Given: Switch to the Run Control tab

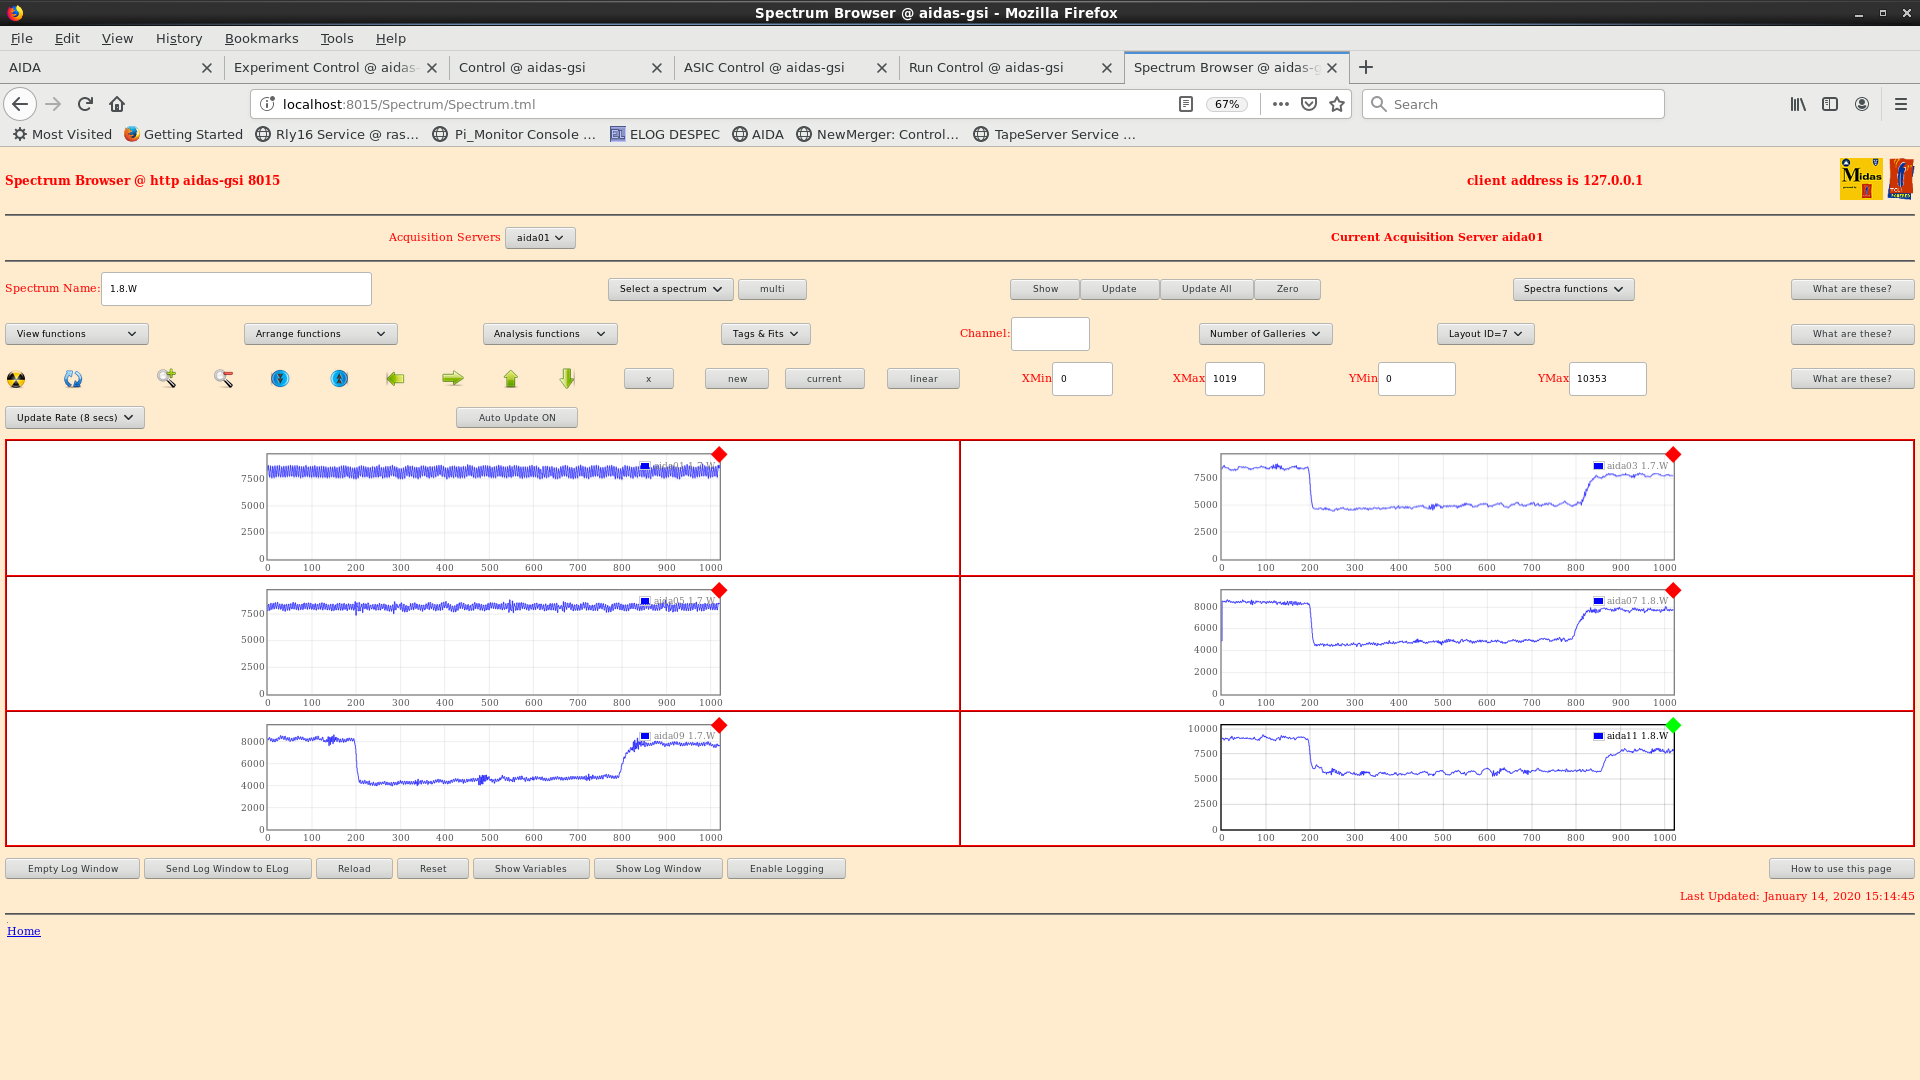Looking at the screenshot, I should pos(986,68).
